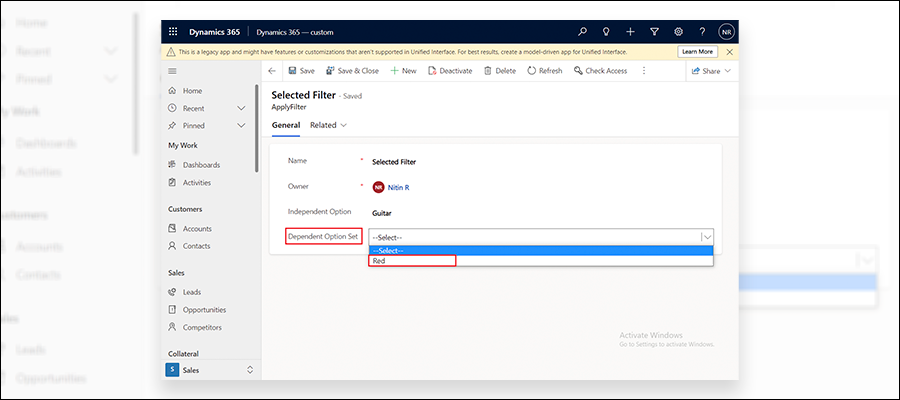Click the Independent Option value Guitar

(382, 213)
